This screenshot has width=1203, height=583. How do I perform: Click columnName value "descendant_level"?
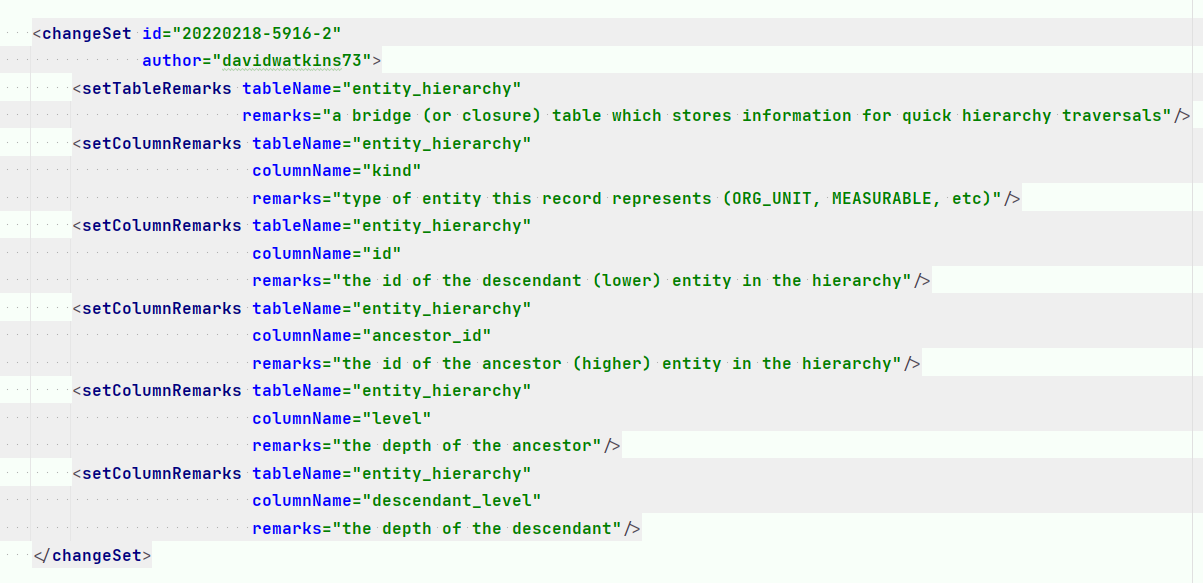(x=451, y=500)
